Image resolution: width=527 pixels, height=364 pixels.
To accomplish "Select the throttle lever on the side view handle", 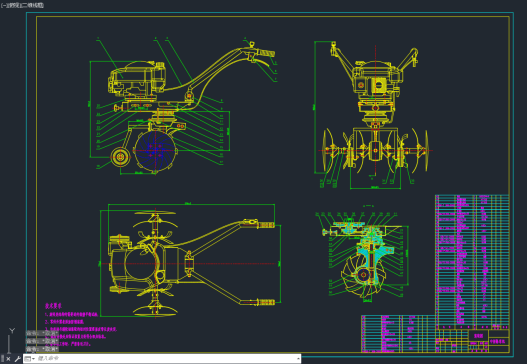I will 251,44.
